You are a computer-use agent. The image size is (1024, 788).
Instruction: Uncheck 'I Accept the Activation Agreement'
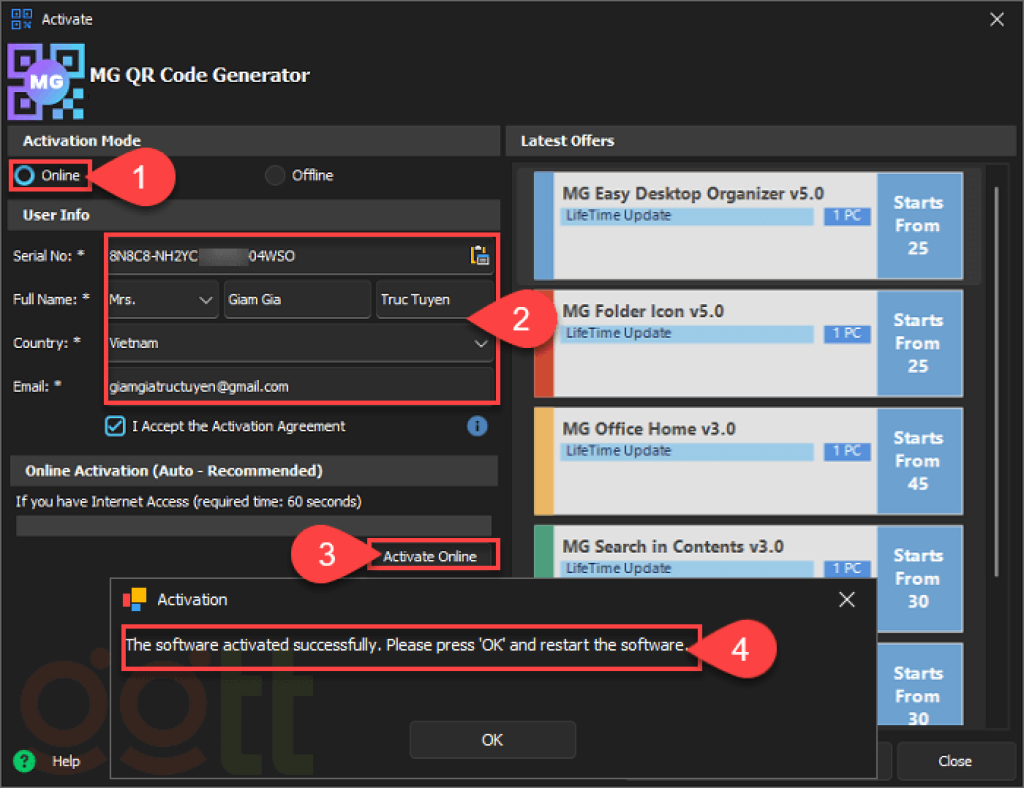pyautogui.click(x=114, y=426)
